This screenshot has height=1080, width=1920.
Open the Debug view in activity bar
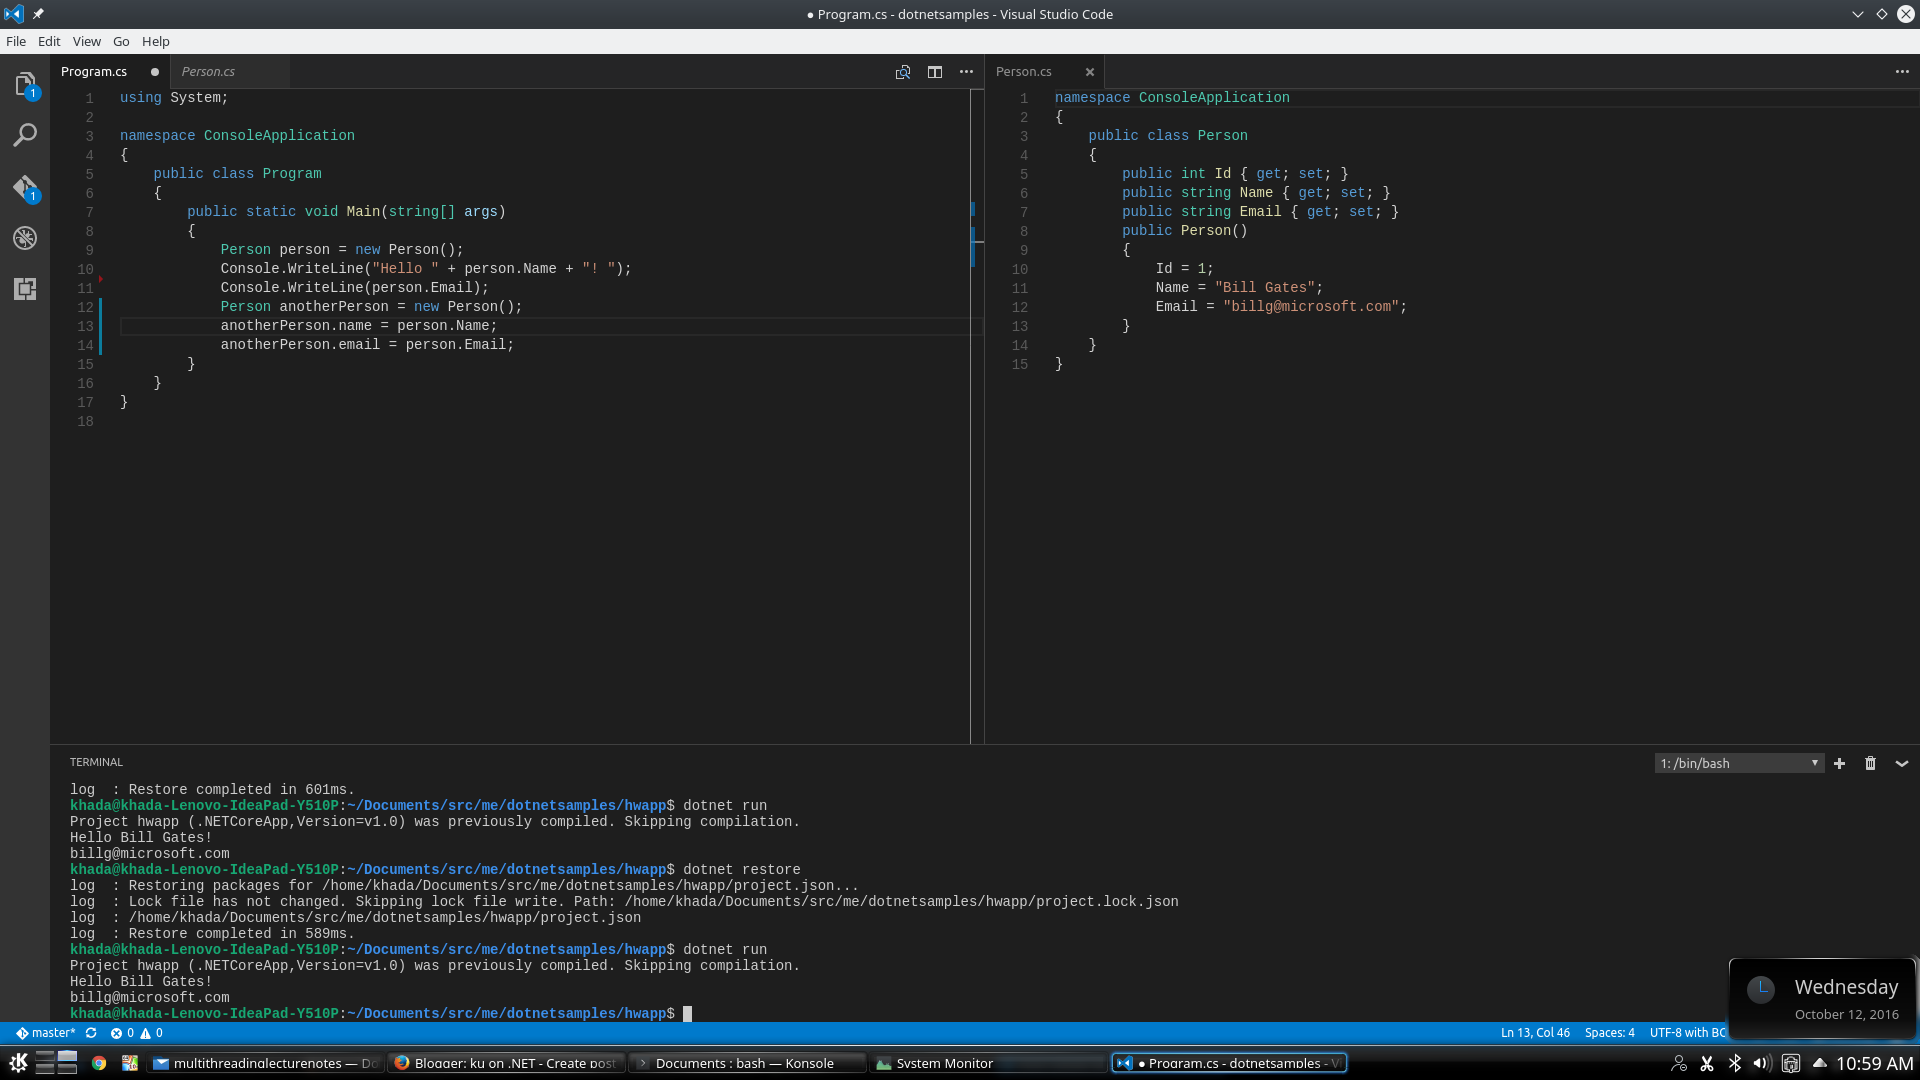(25, 238)
